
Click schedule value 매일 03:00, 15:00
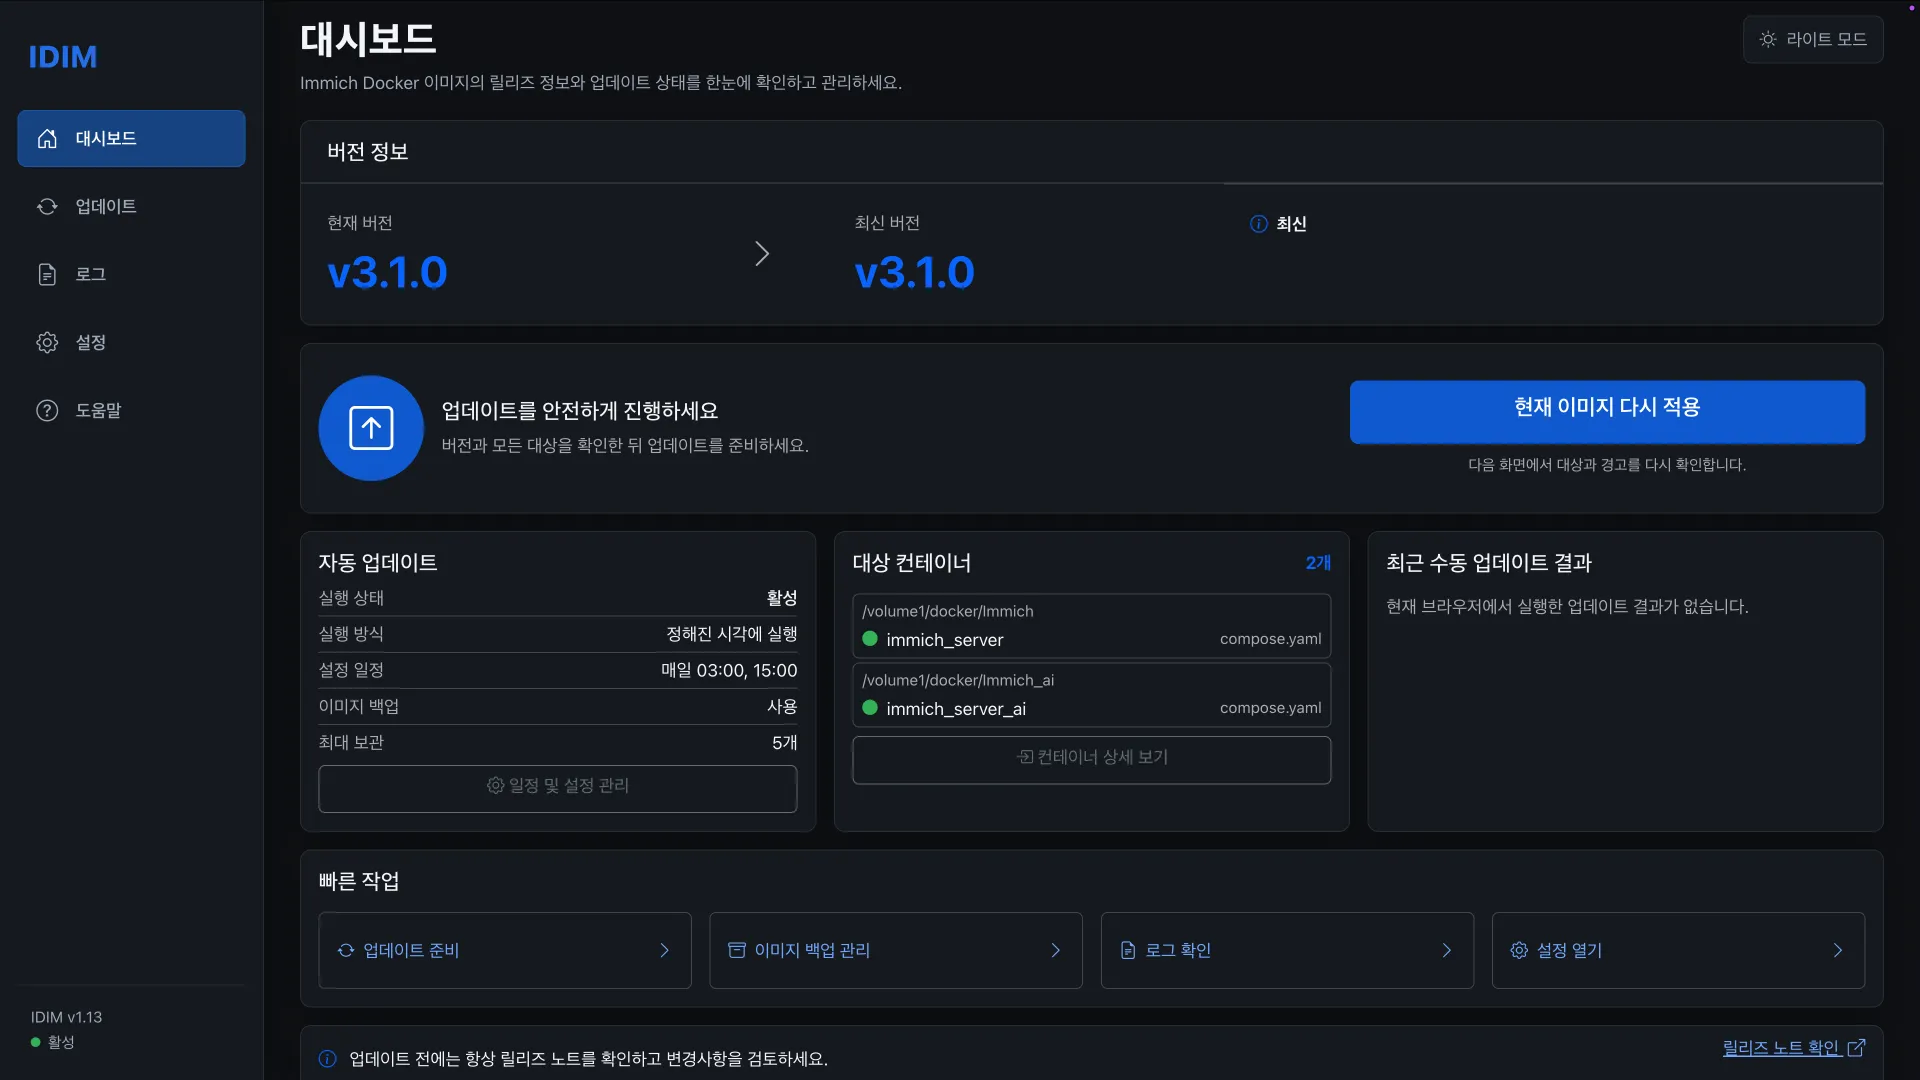click(729, 670)
